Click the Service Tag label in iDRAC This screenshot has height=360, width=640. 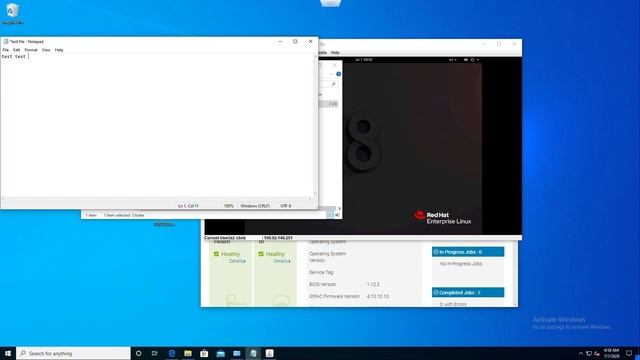(x=321, y=272)
